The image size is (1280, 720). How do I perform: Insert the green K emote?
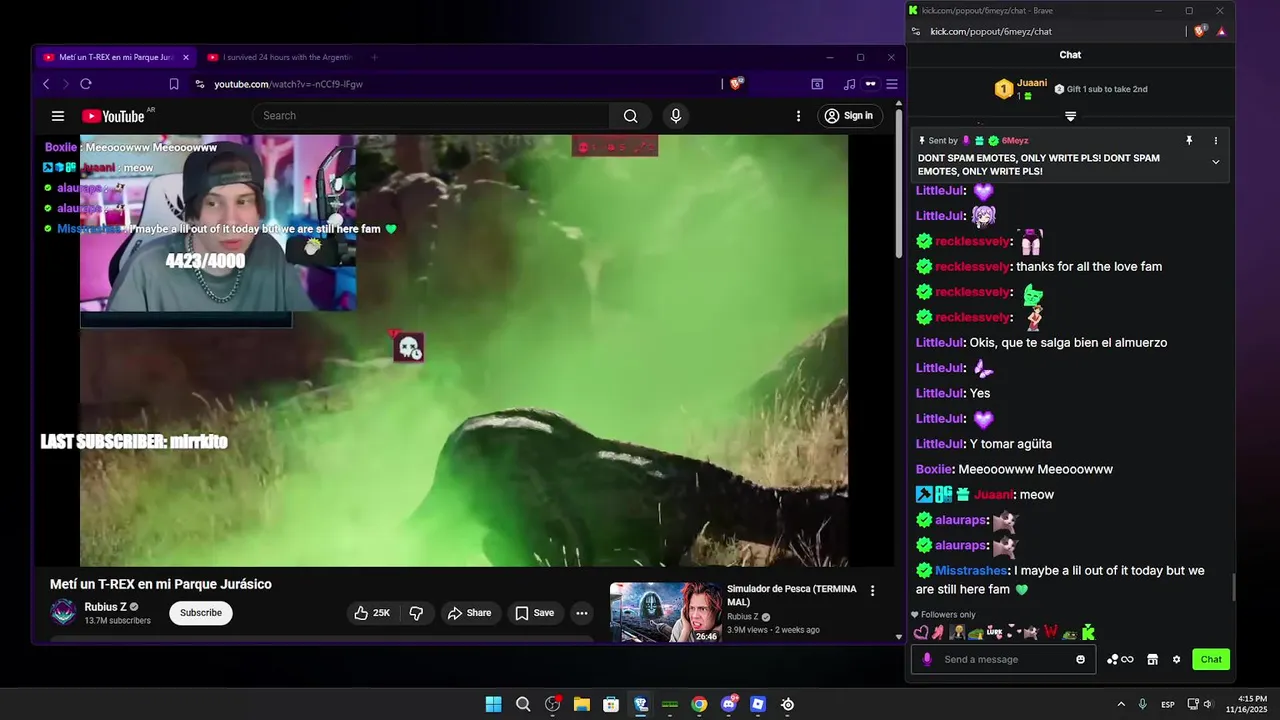[1088, 633]
